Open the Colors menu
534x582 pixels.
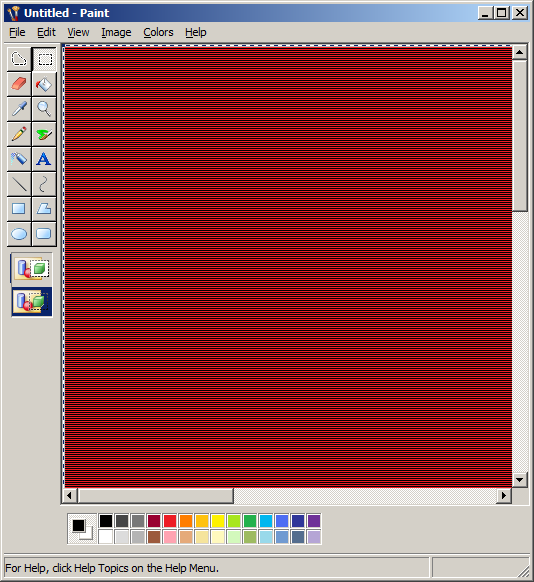158,32
